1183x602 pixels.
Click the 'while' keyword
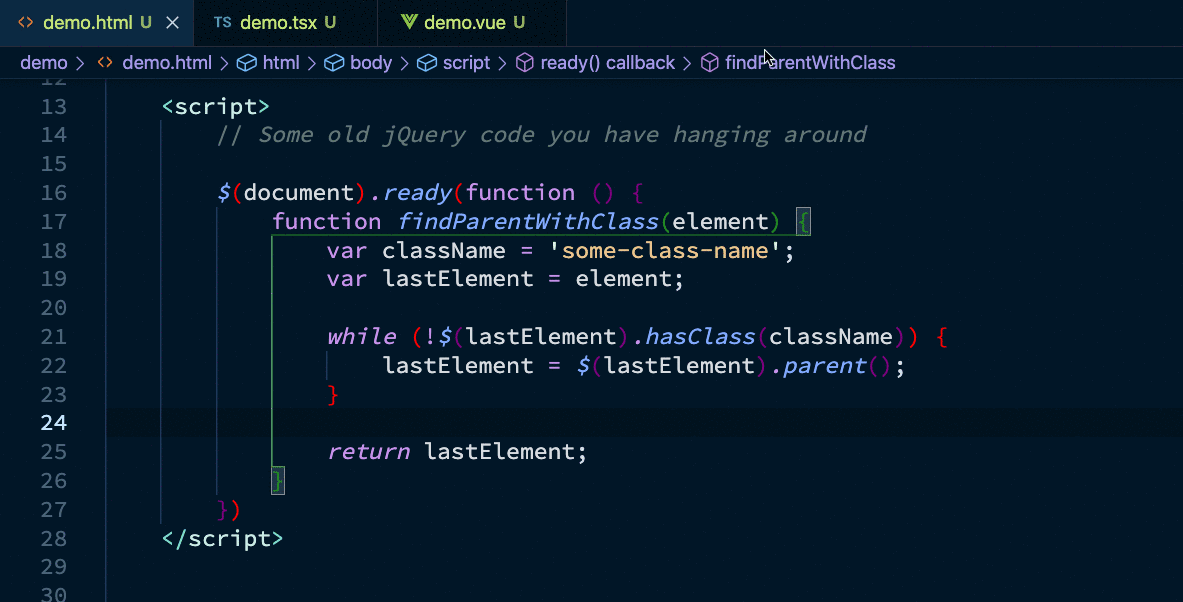[x=362, y=337]
